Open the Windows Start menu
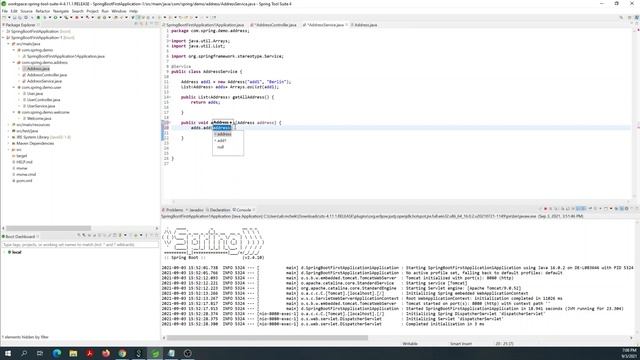The height and width of the screenshot is (360, 640). (8, 353)
